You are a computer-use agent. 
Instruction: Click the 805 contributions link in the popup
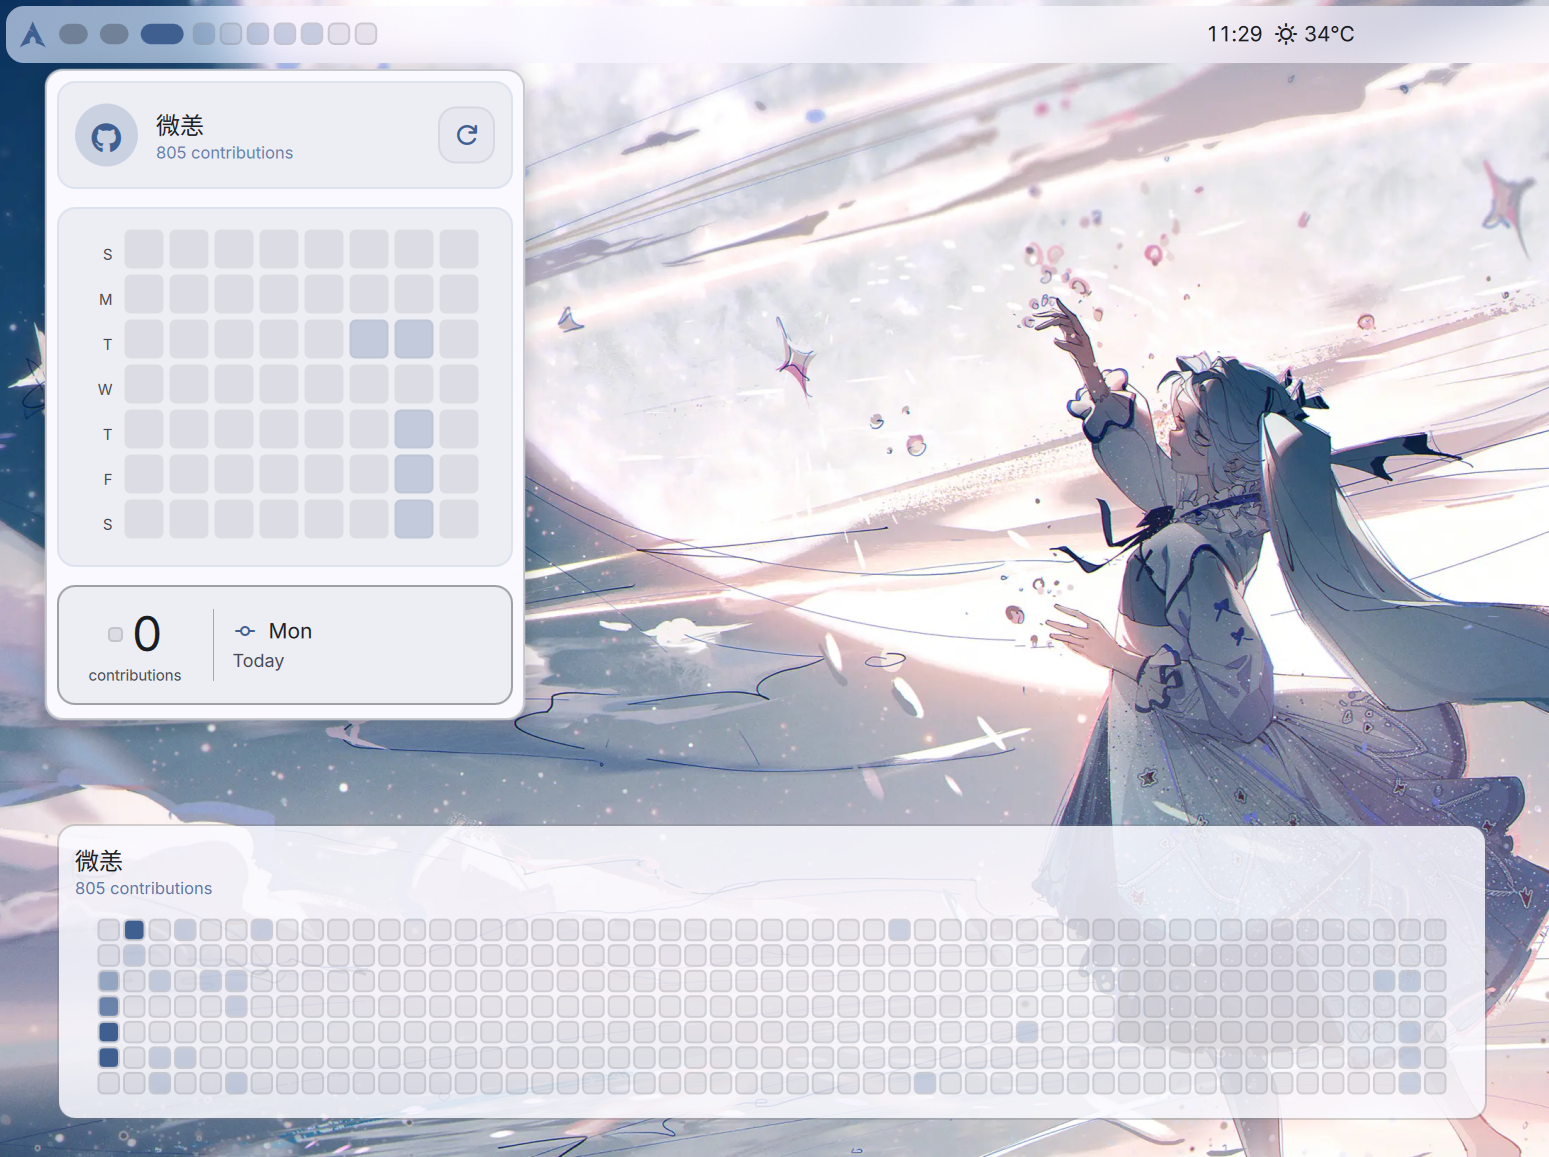224,153
